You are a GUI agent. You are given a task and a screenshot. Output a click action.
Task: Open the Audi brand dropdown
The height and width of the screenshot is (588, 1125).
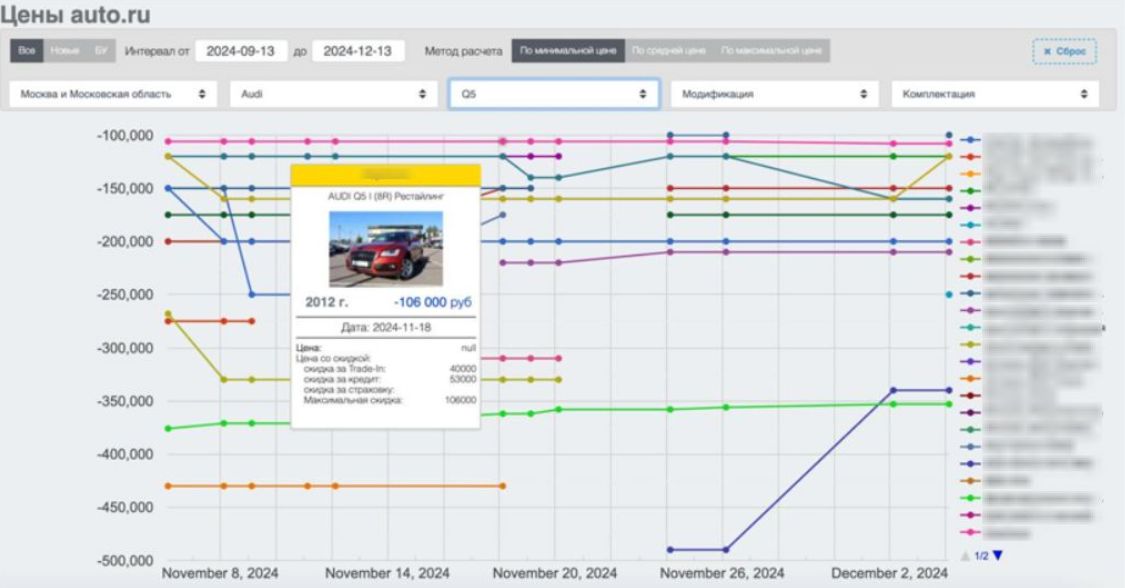click(334, 94)
